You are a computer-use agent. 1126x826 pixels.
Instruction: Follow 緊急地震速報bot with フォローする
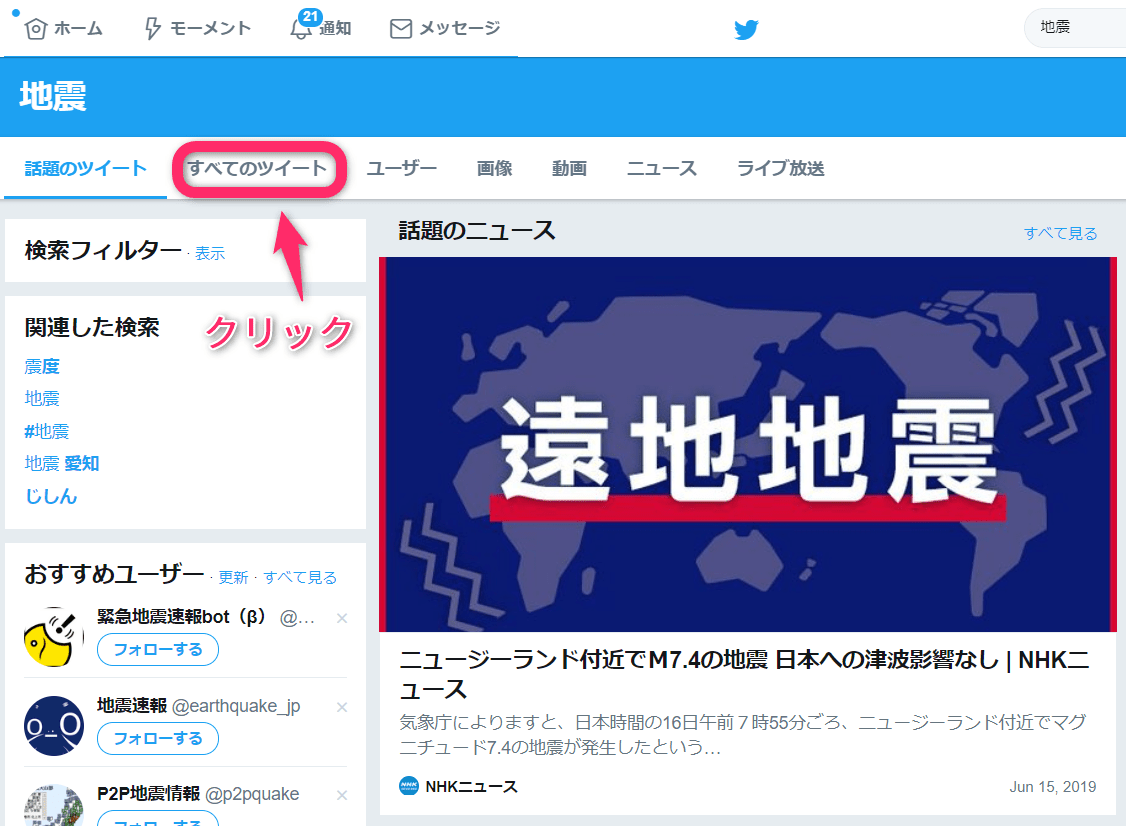158,650
